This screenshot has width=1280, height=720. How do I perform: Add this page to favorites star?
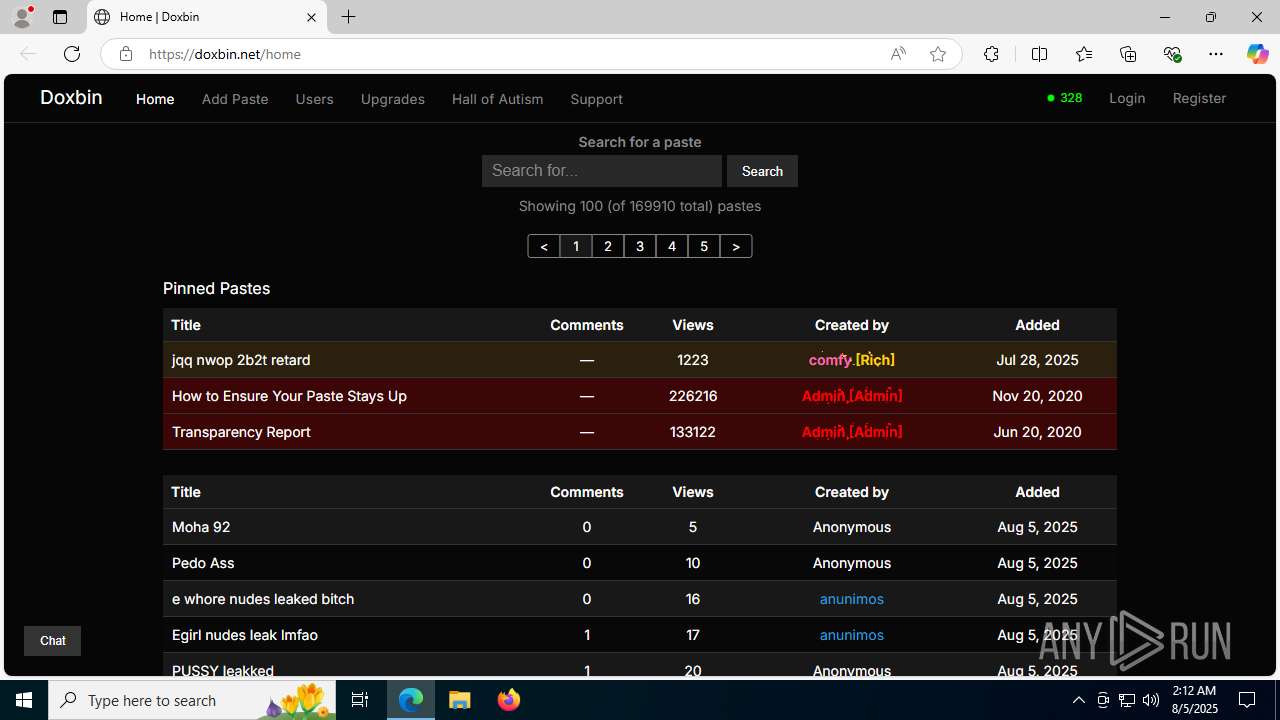tap(938, 54)
